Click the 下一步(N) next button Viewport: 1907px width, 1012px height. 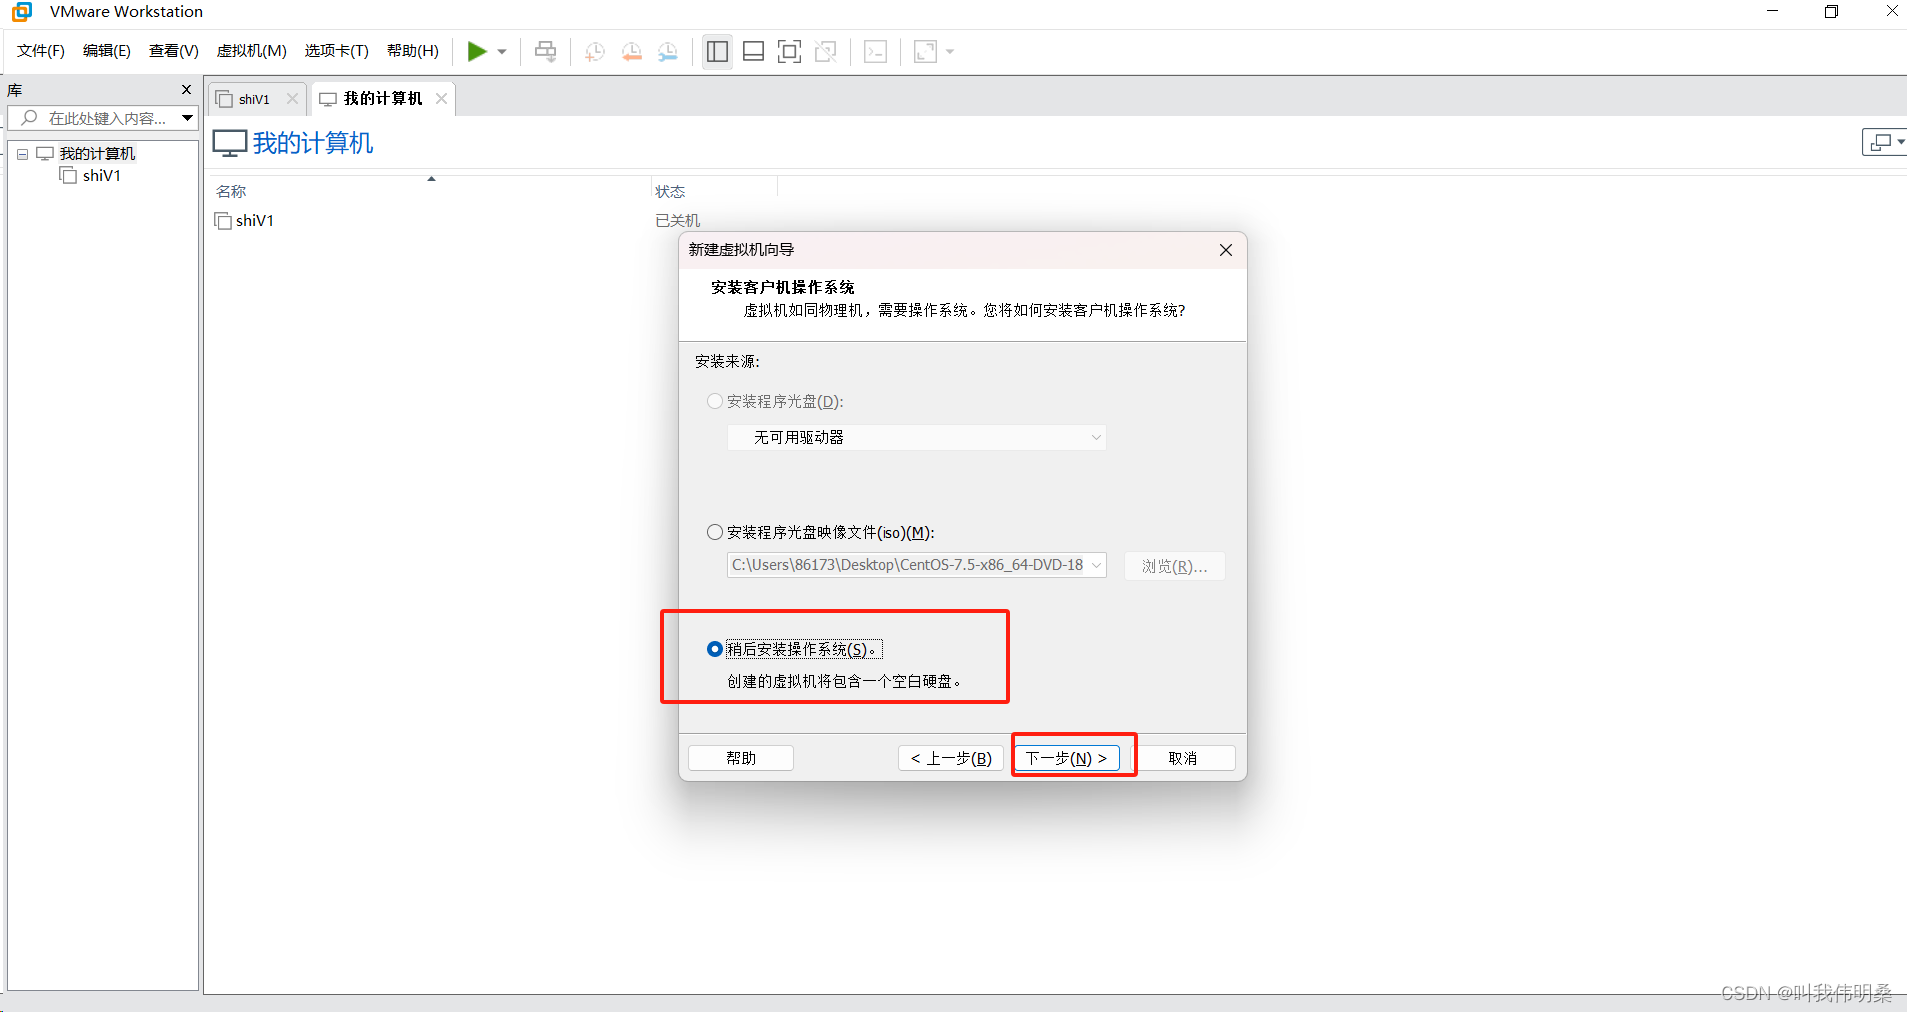pos(1066,758)
